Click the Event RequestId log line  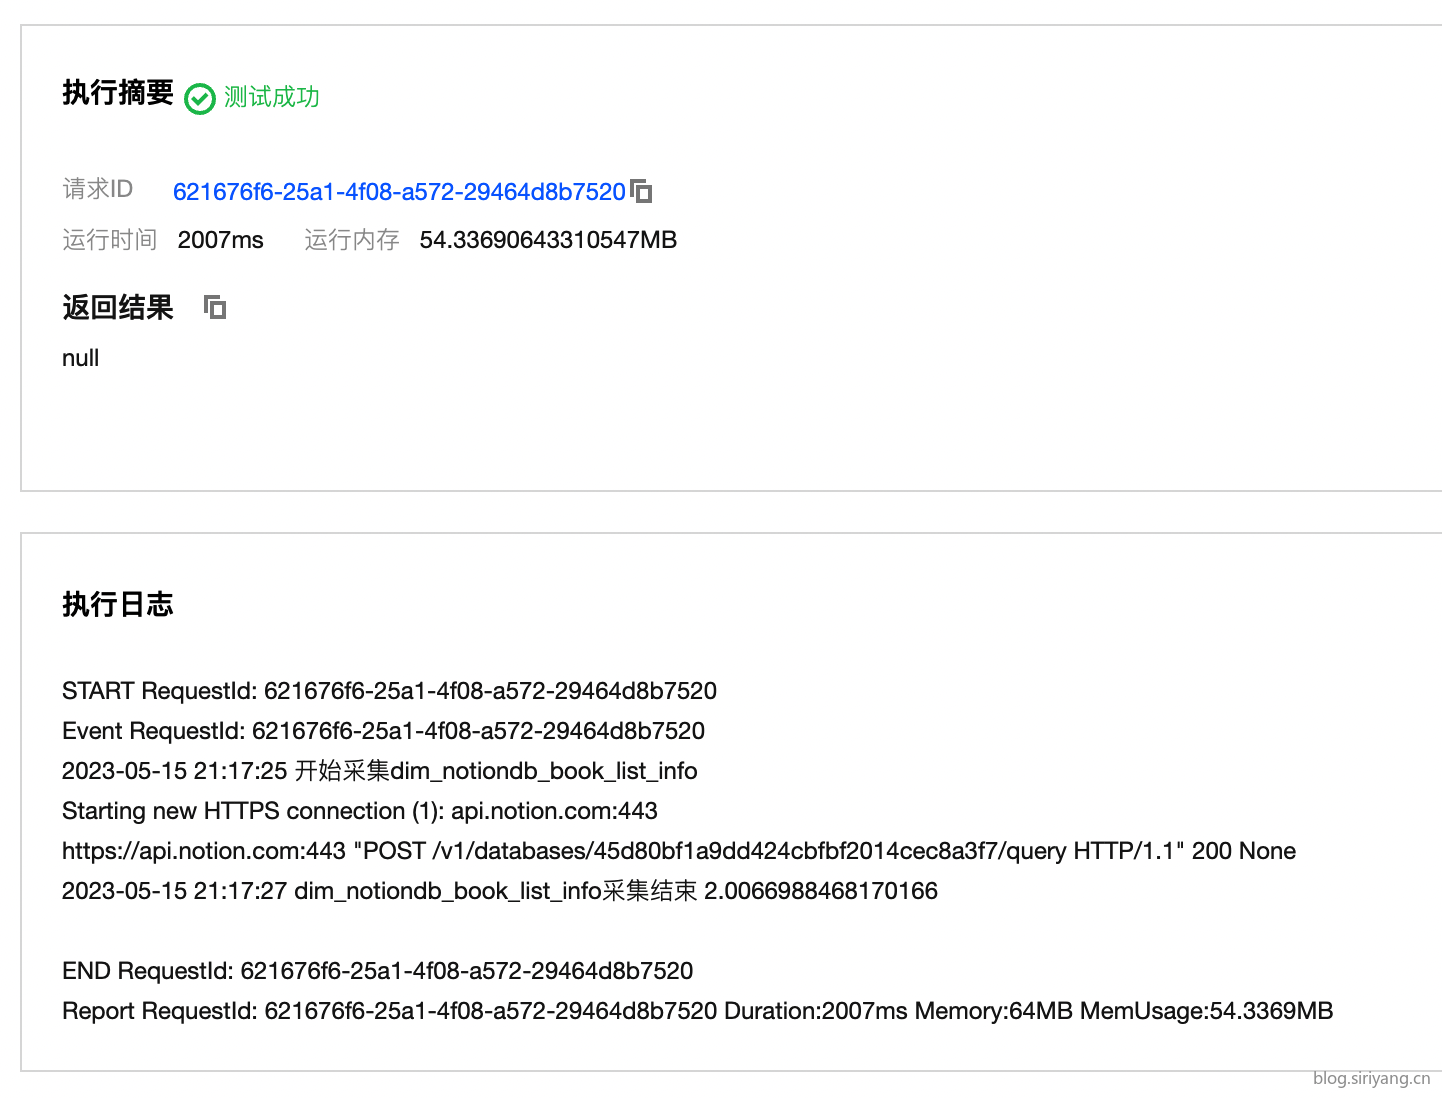click(x=383, y=731)
